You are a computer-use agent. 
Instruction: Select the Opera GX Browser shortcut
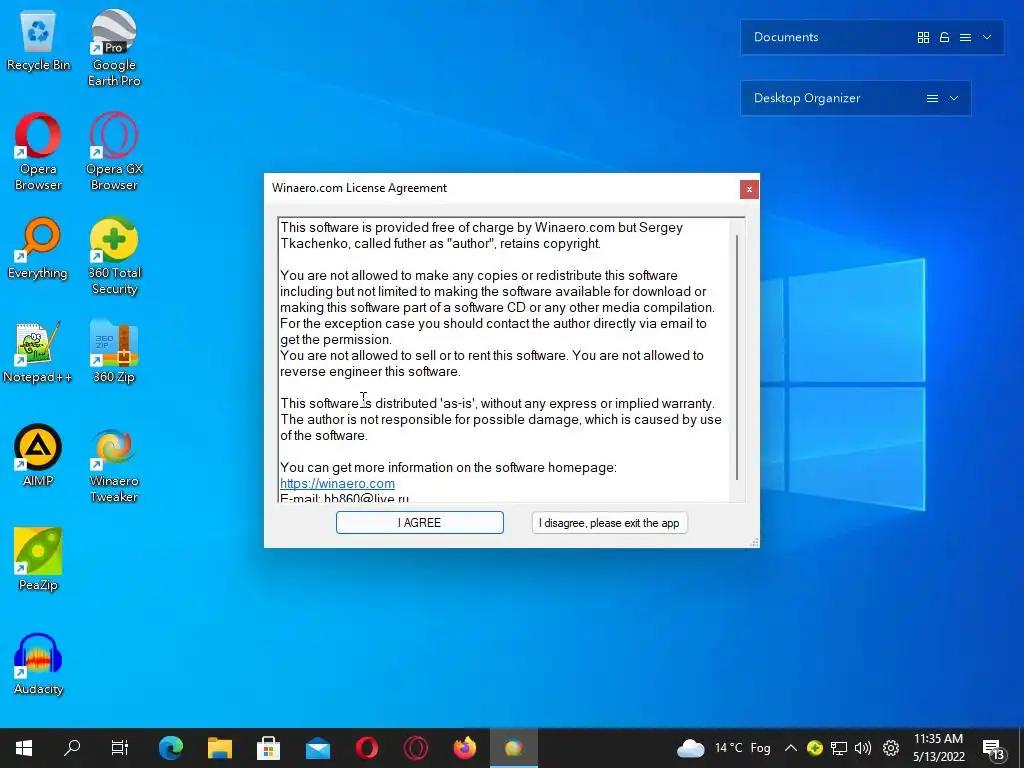coord(114,152)
